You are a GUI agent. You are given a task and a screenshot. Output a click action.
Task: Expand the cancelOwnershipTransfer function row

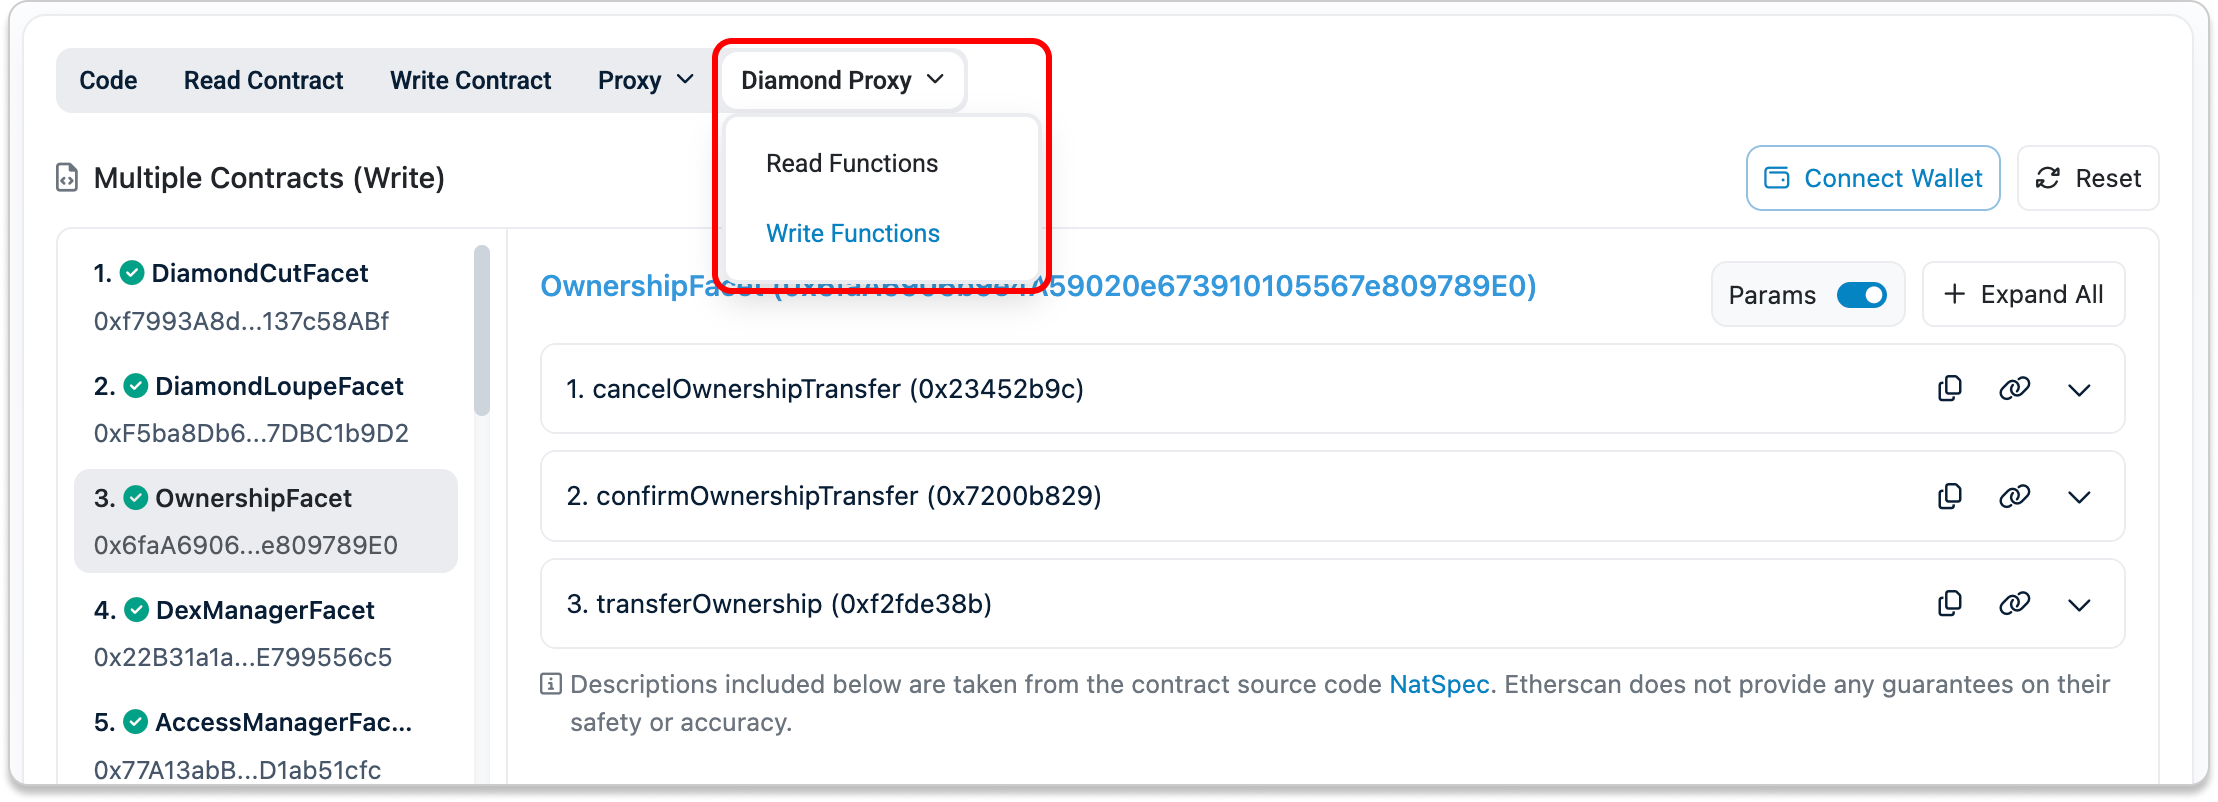[x=2079, y=390]
